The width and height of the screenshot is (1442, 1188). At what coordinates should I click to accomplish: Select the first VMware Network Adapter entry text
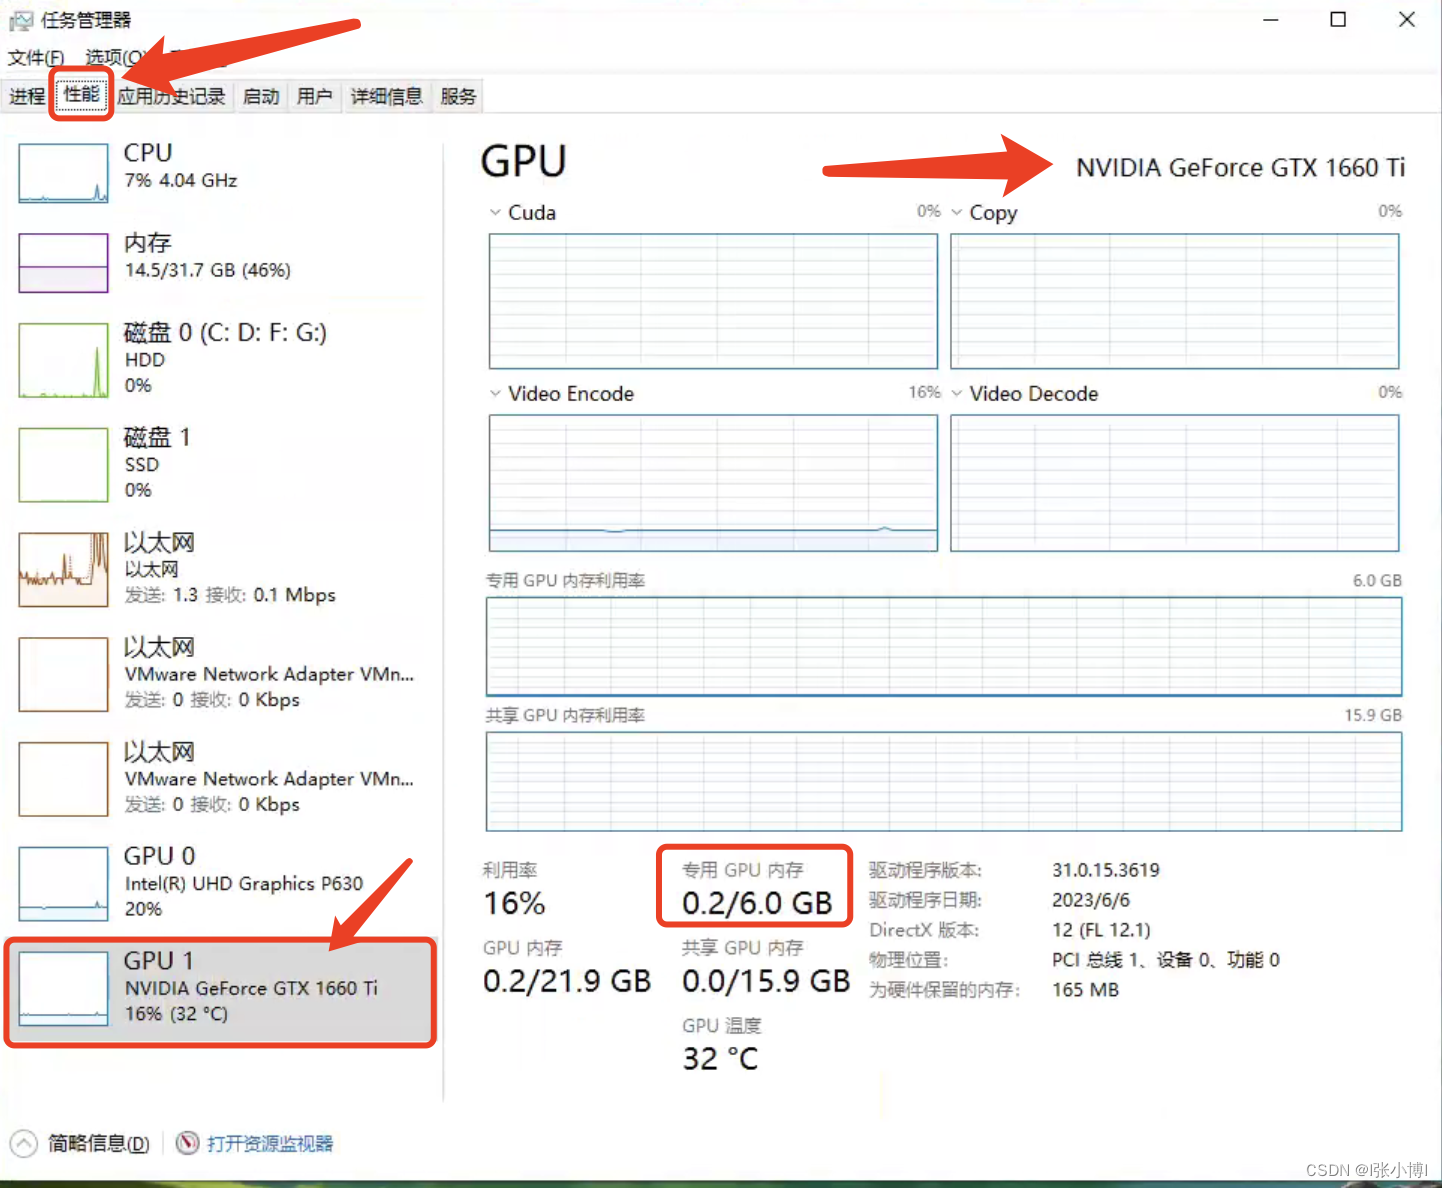pos(269,674)
